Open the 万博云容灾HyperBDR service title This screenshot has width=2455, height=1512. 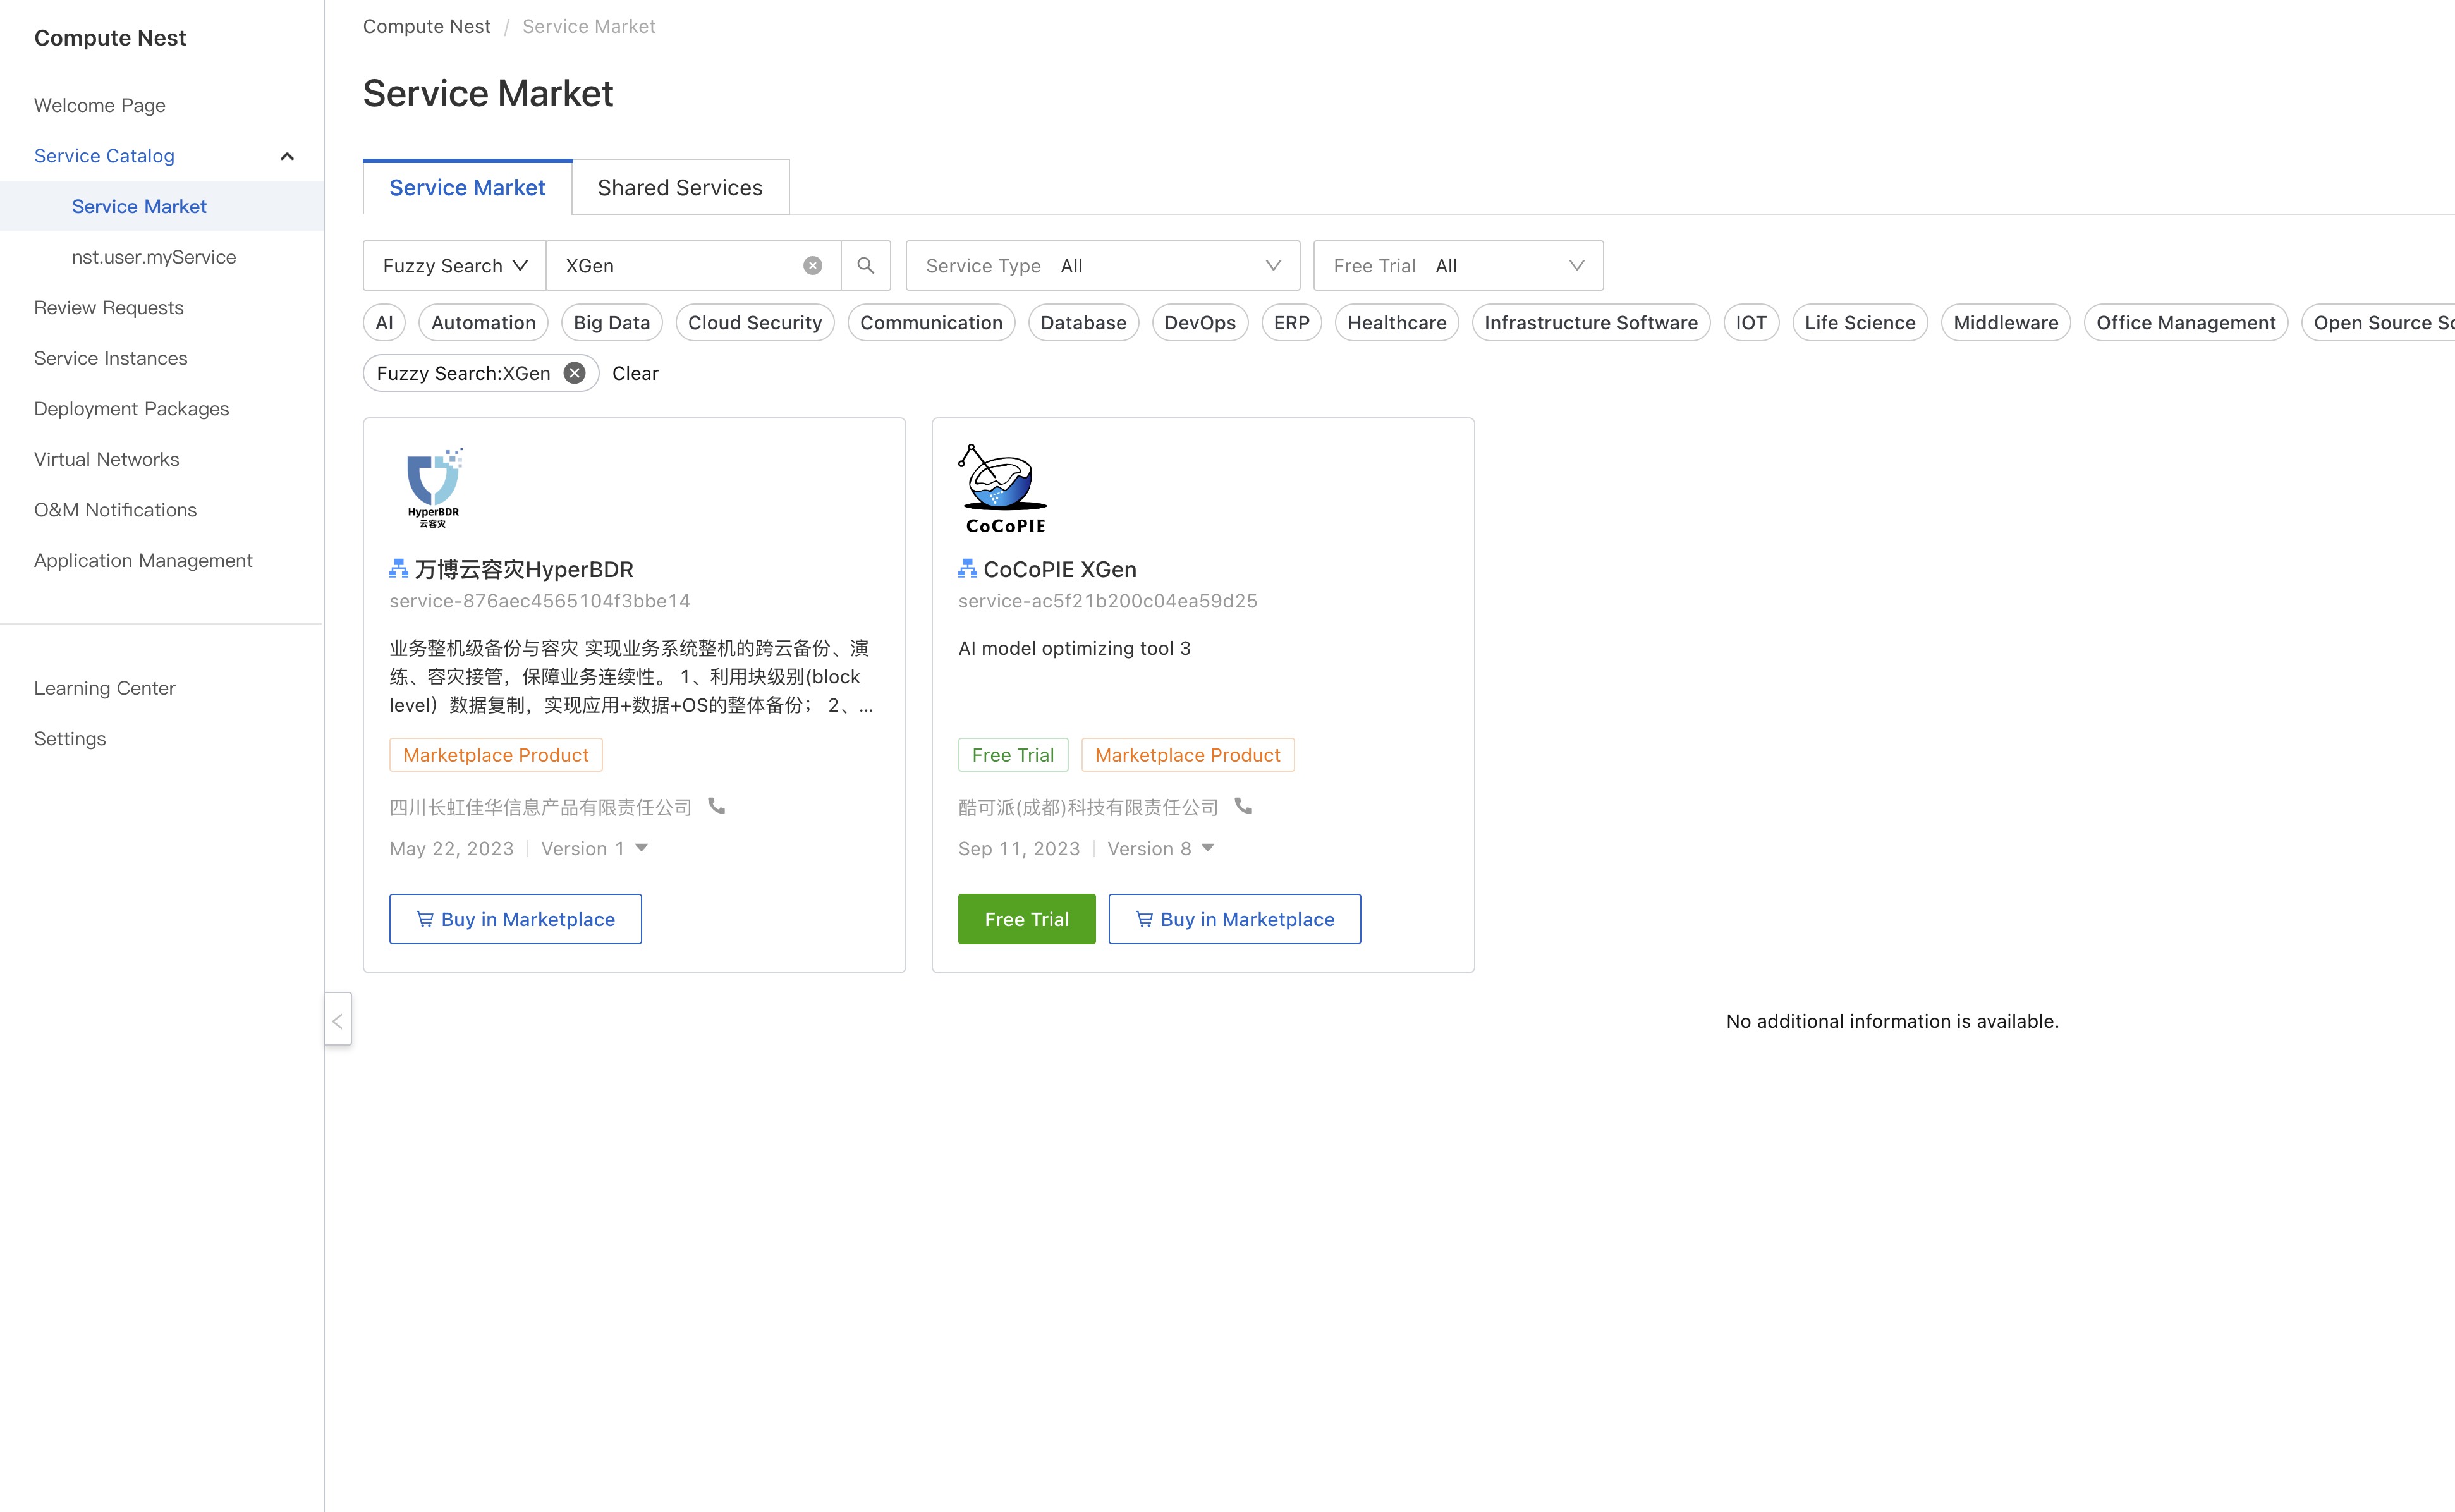click(524, 569)
